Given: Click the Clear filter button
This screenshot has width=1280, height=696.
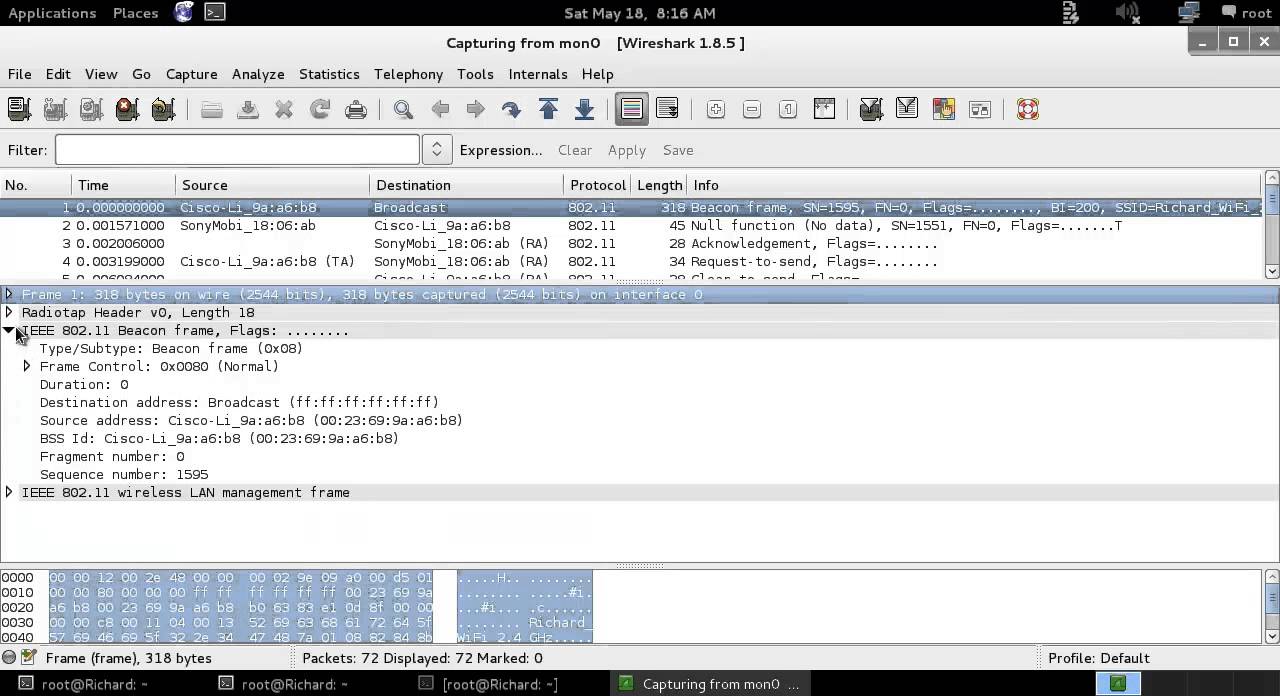Looking at the screenshot, I should (575, 150).
